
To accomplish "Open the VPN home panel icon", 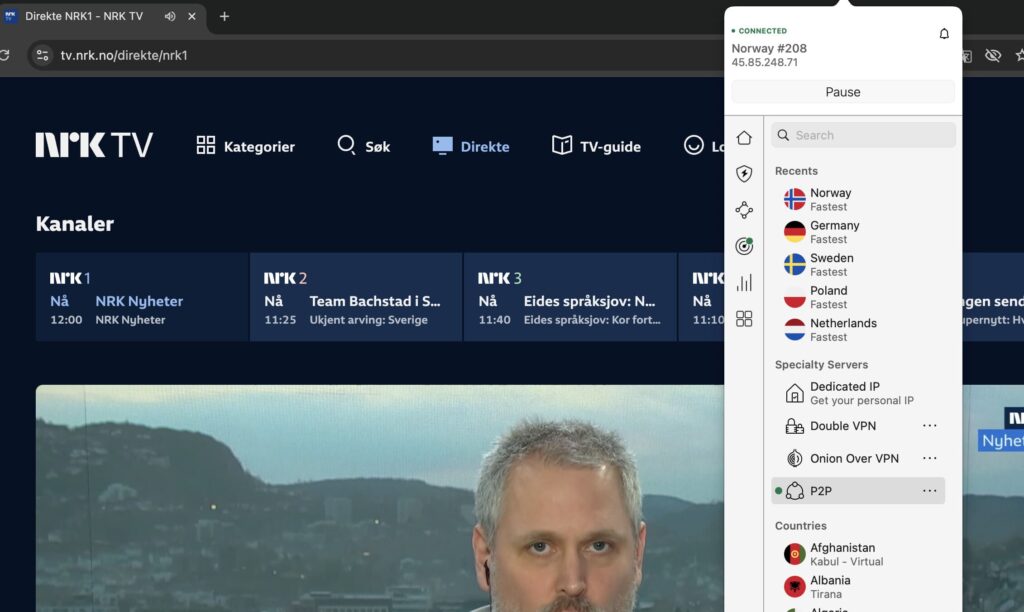I will [744, 138].
